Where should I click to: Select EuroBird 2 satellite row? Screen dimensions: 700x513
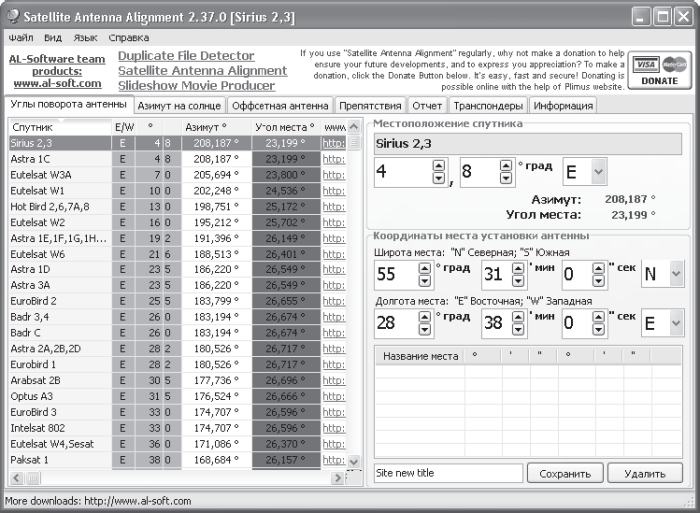click(x=177, y=301)
